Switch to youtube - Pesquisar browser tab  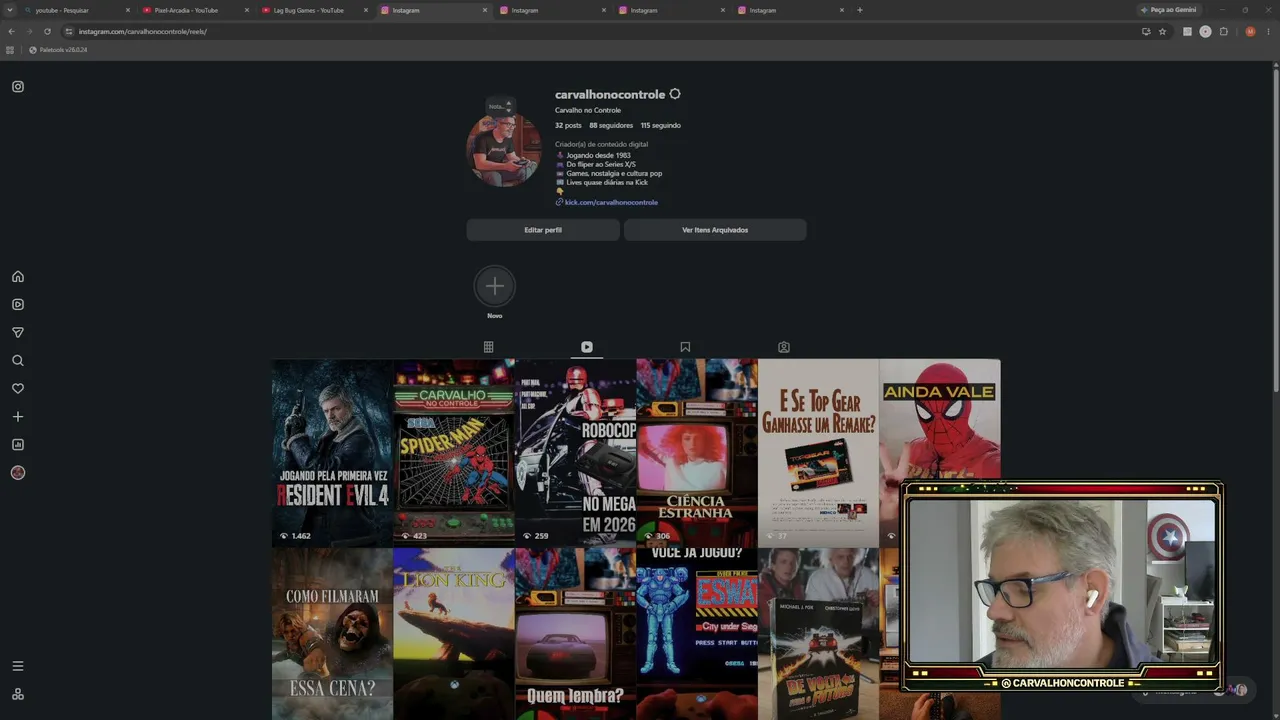click(75, 10)
